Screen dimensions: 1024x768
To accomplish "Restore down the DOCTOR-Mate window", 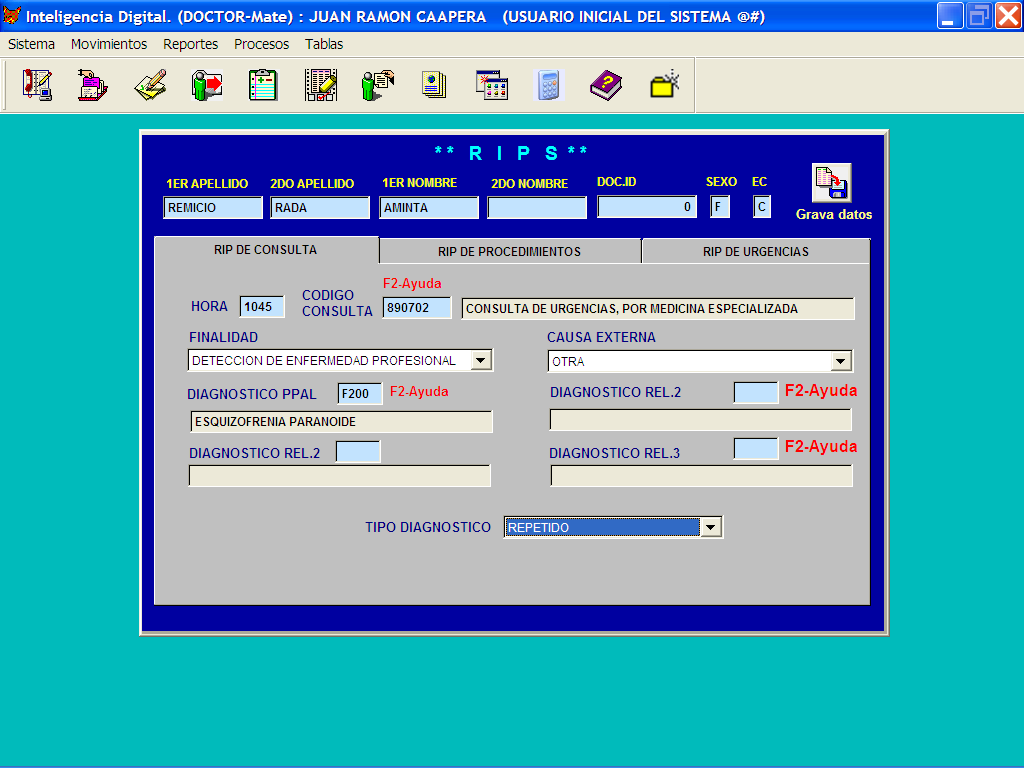I will point(979,15).
